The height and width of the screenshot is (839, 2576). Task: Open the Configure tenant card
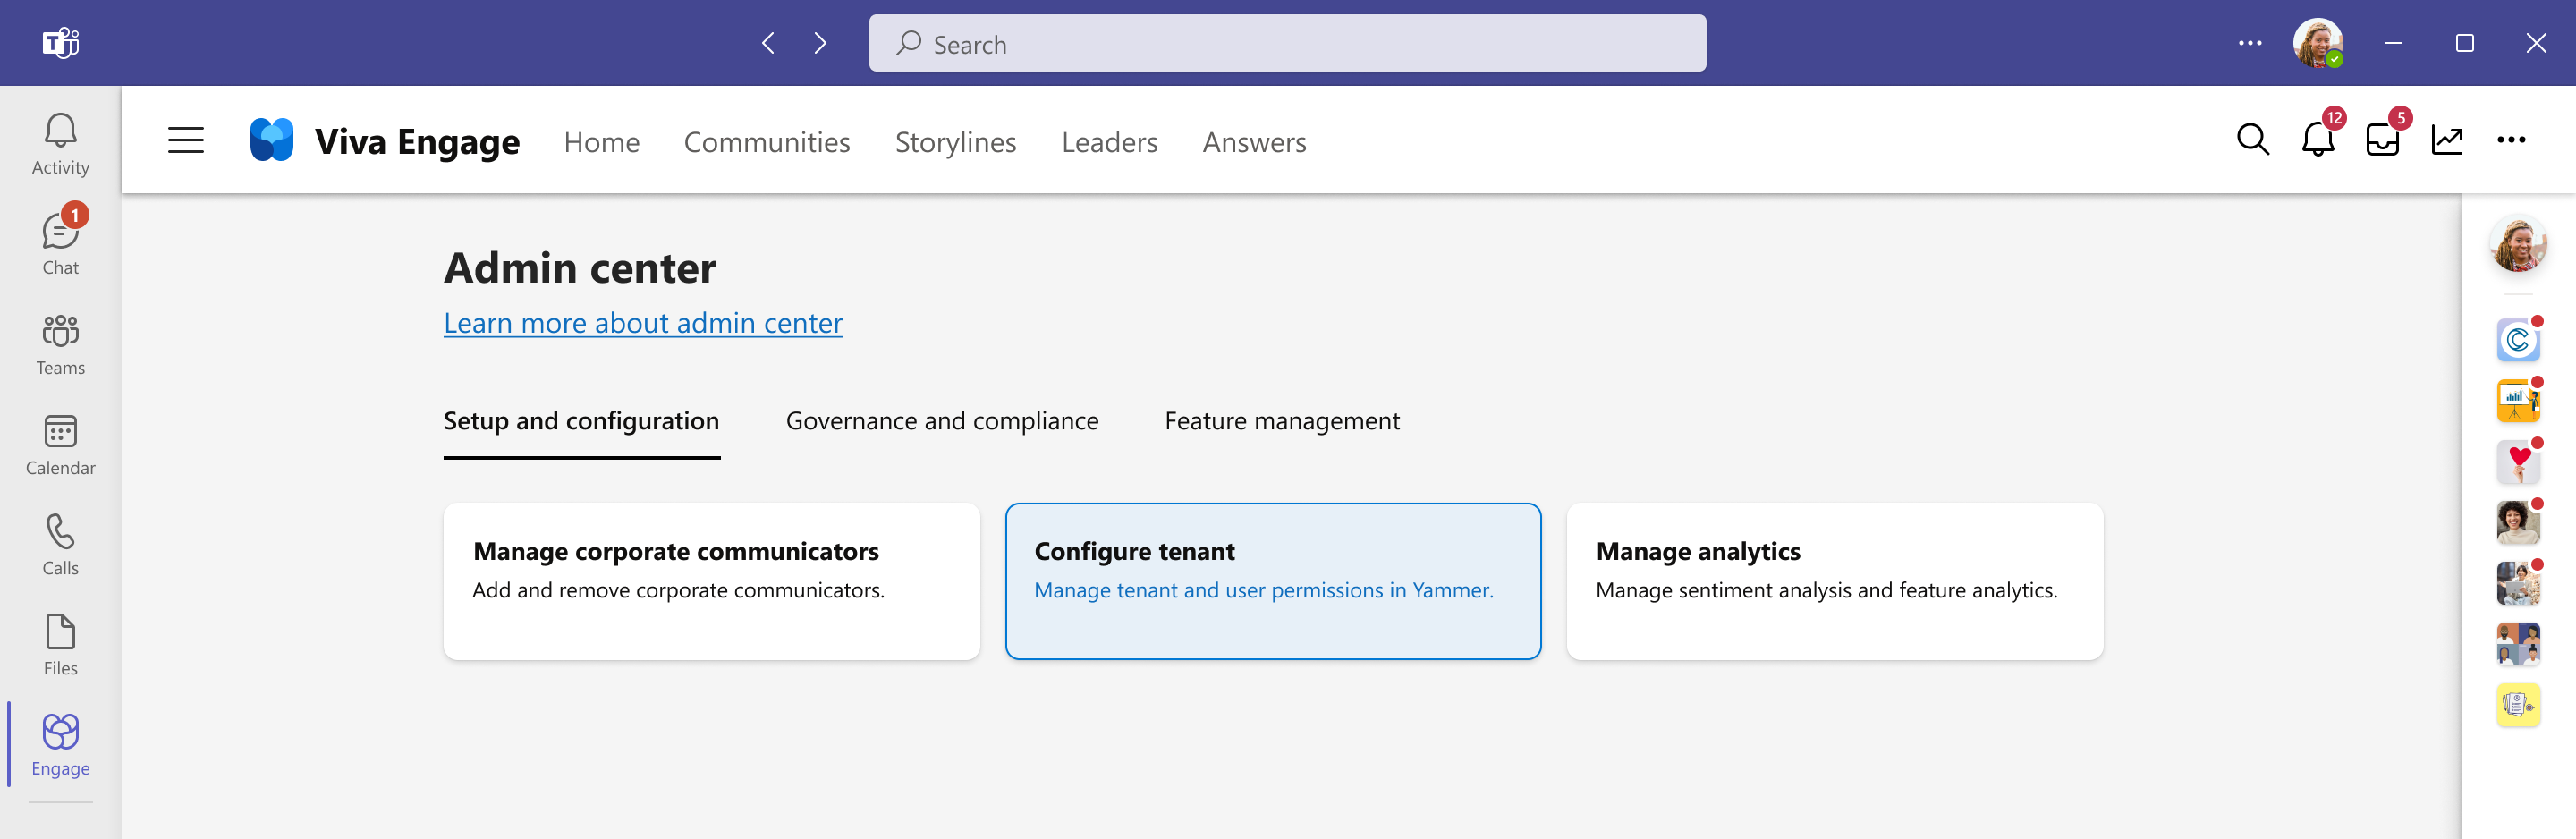tap(1272, 581)
